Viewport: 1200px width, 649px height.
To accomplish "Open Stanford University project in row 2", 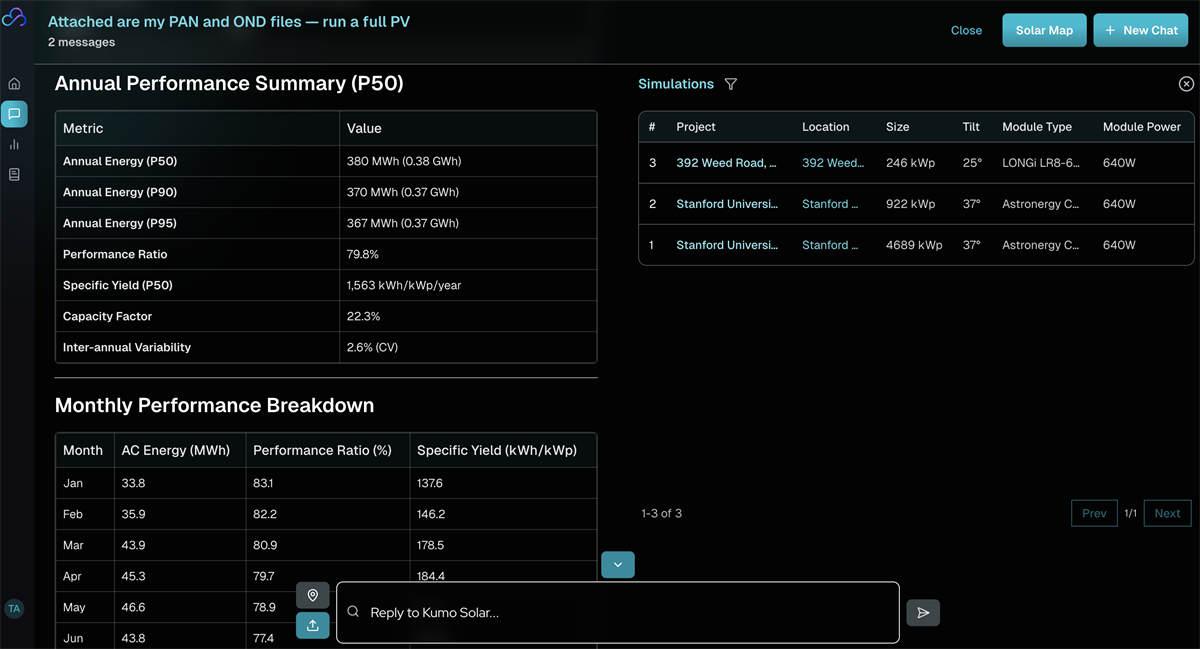I will pos(727,204).
